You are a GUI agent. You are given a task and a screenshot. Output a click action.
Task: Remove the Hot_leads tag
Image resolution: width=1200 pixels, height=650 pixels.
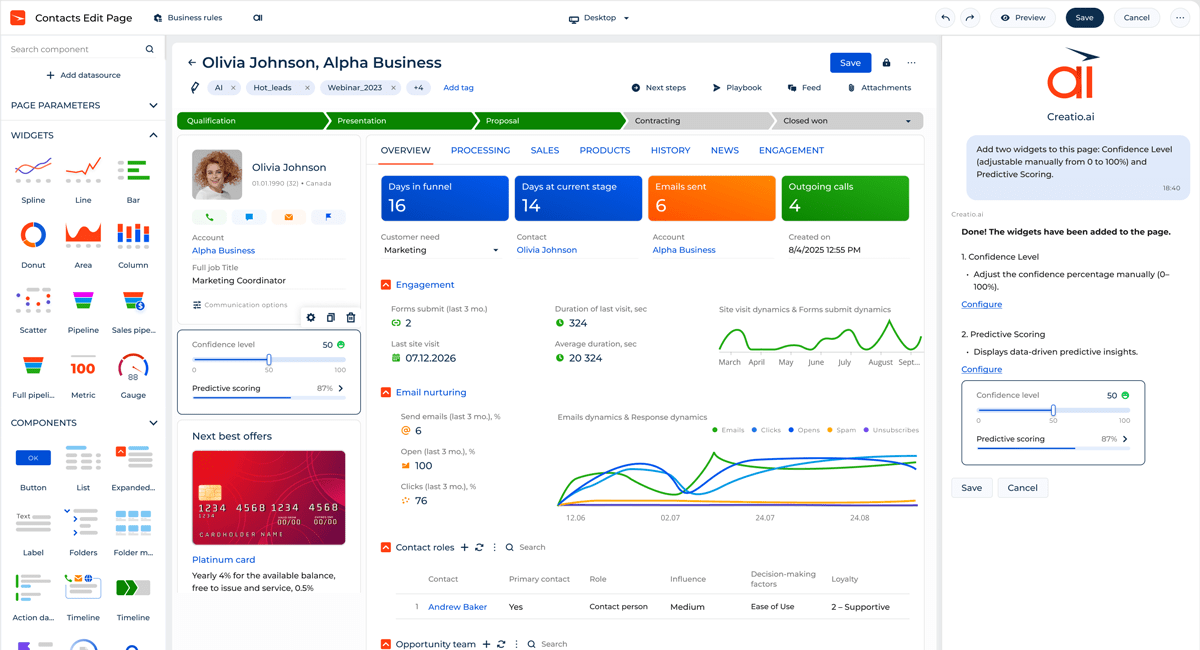tap(307, 88)
